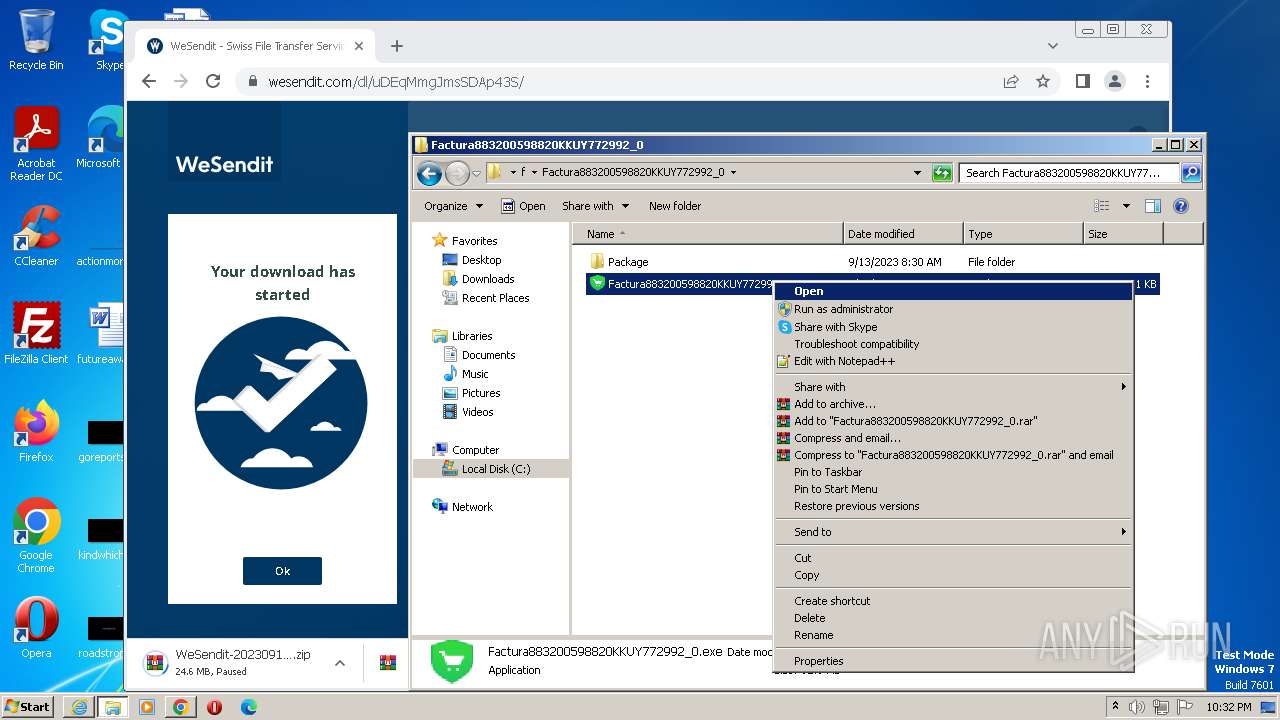Image resolution: width=1280 pixels, height=720 pixels.
Task: Open Chrome's side panel icon
Action: coord(1083,82)
